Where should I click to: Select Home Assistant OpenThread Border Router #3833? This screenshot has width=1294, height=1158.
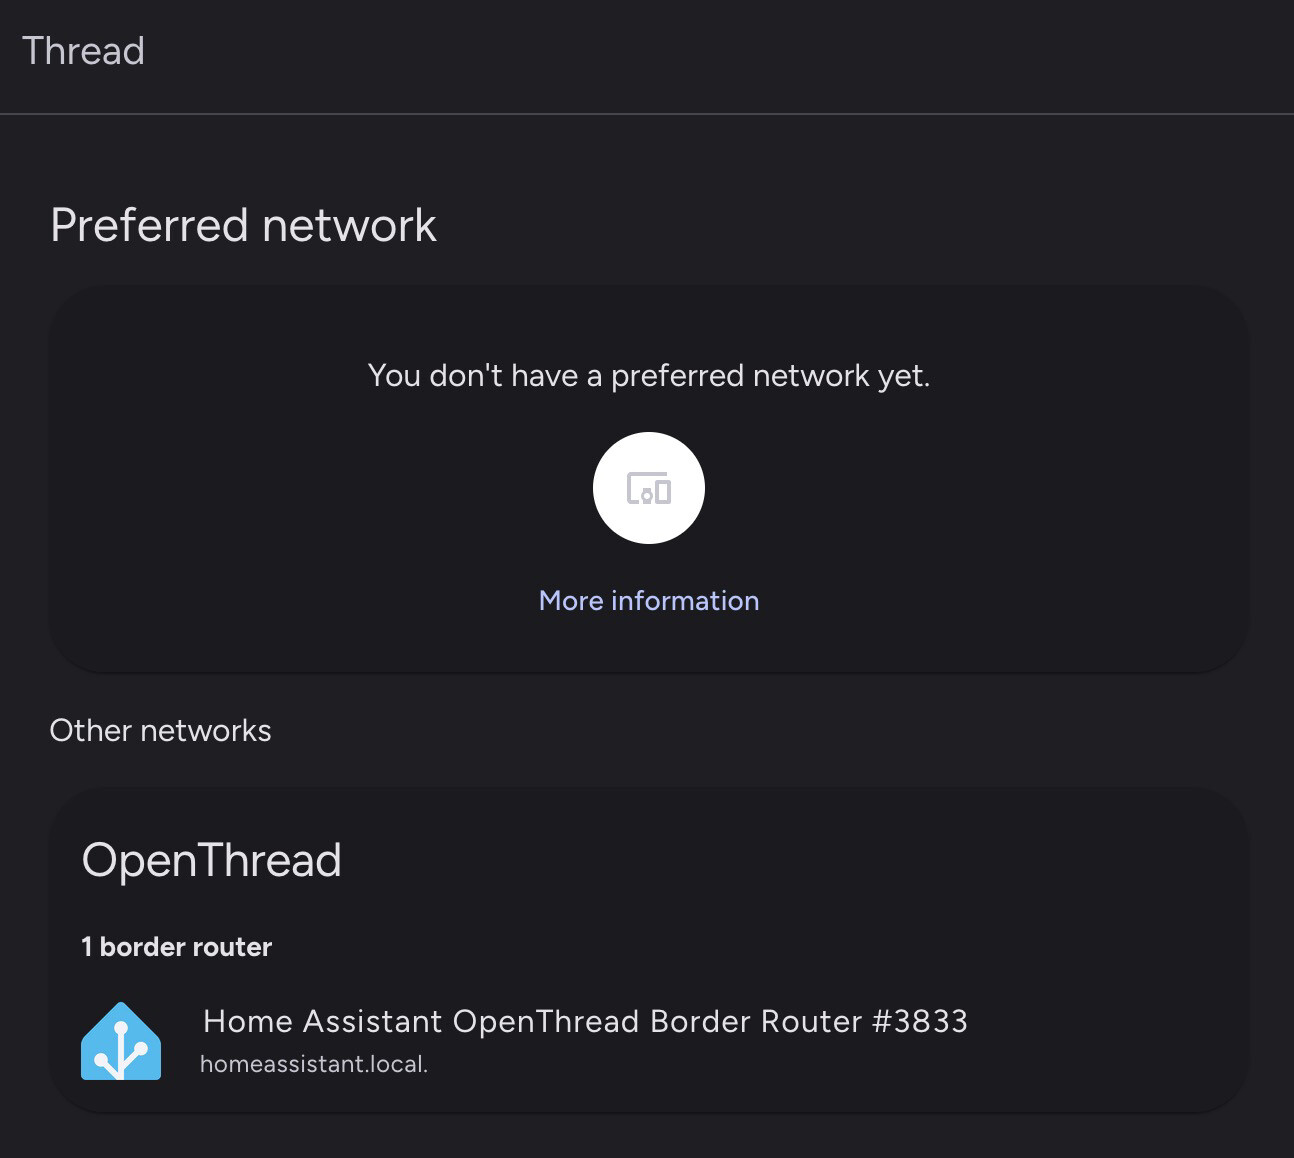pos(584,1021)
